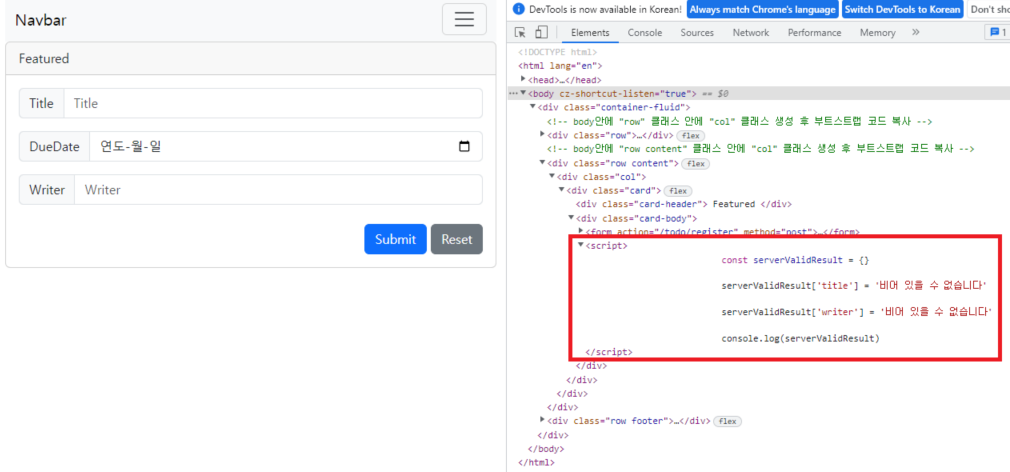Click the Navbar brand link

41,19
